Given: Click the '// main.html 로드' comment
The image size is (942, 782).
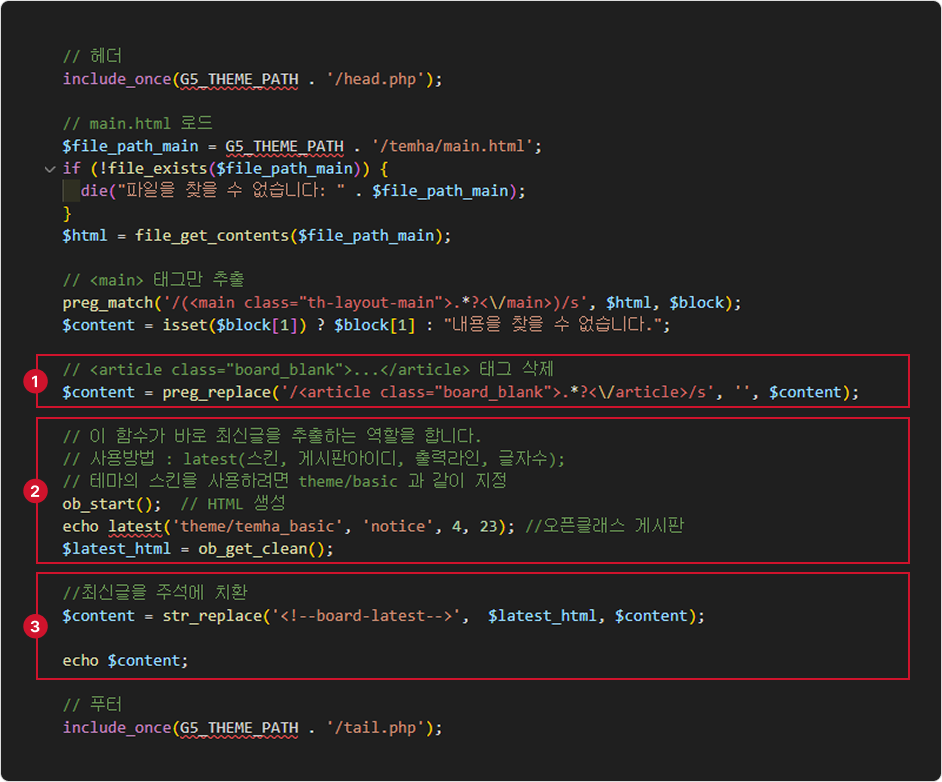Looking at the screenshot, I should (x=138, y=124).
